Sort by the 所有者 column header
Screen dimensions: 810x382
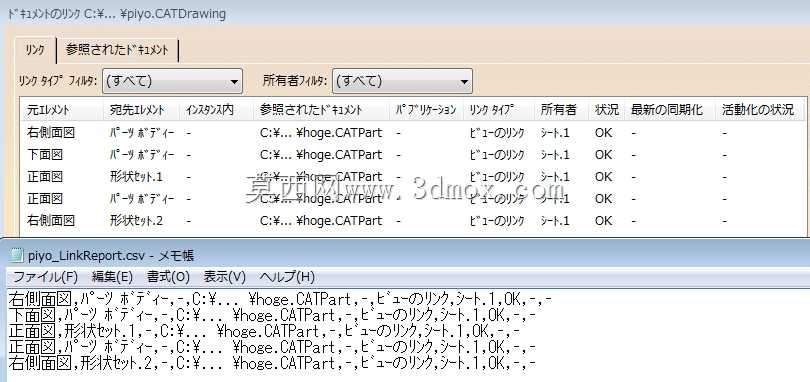click(562, 110)
